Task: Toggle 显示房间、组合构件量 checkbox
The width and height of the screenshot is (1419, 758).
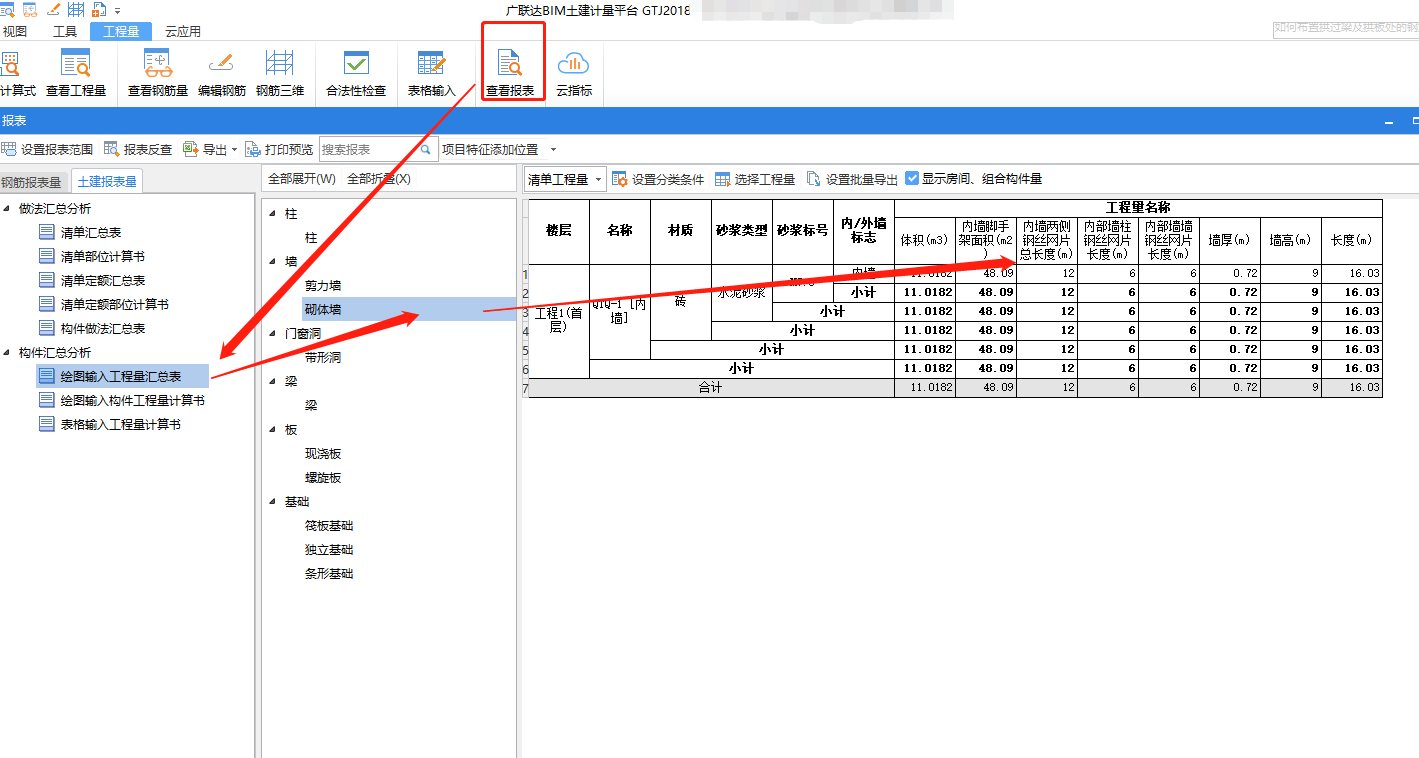Action: click(x=912, y=178)
